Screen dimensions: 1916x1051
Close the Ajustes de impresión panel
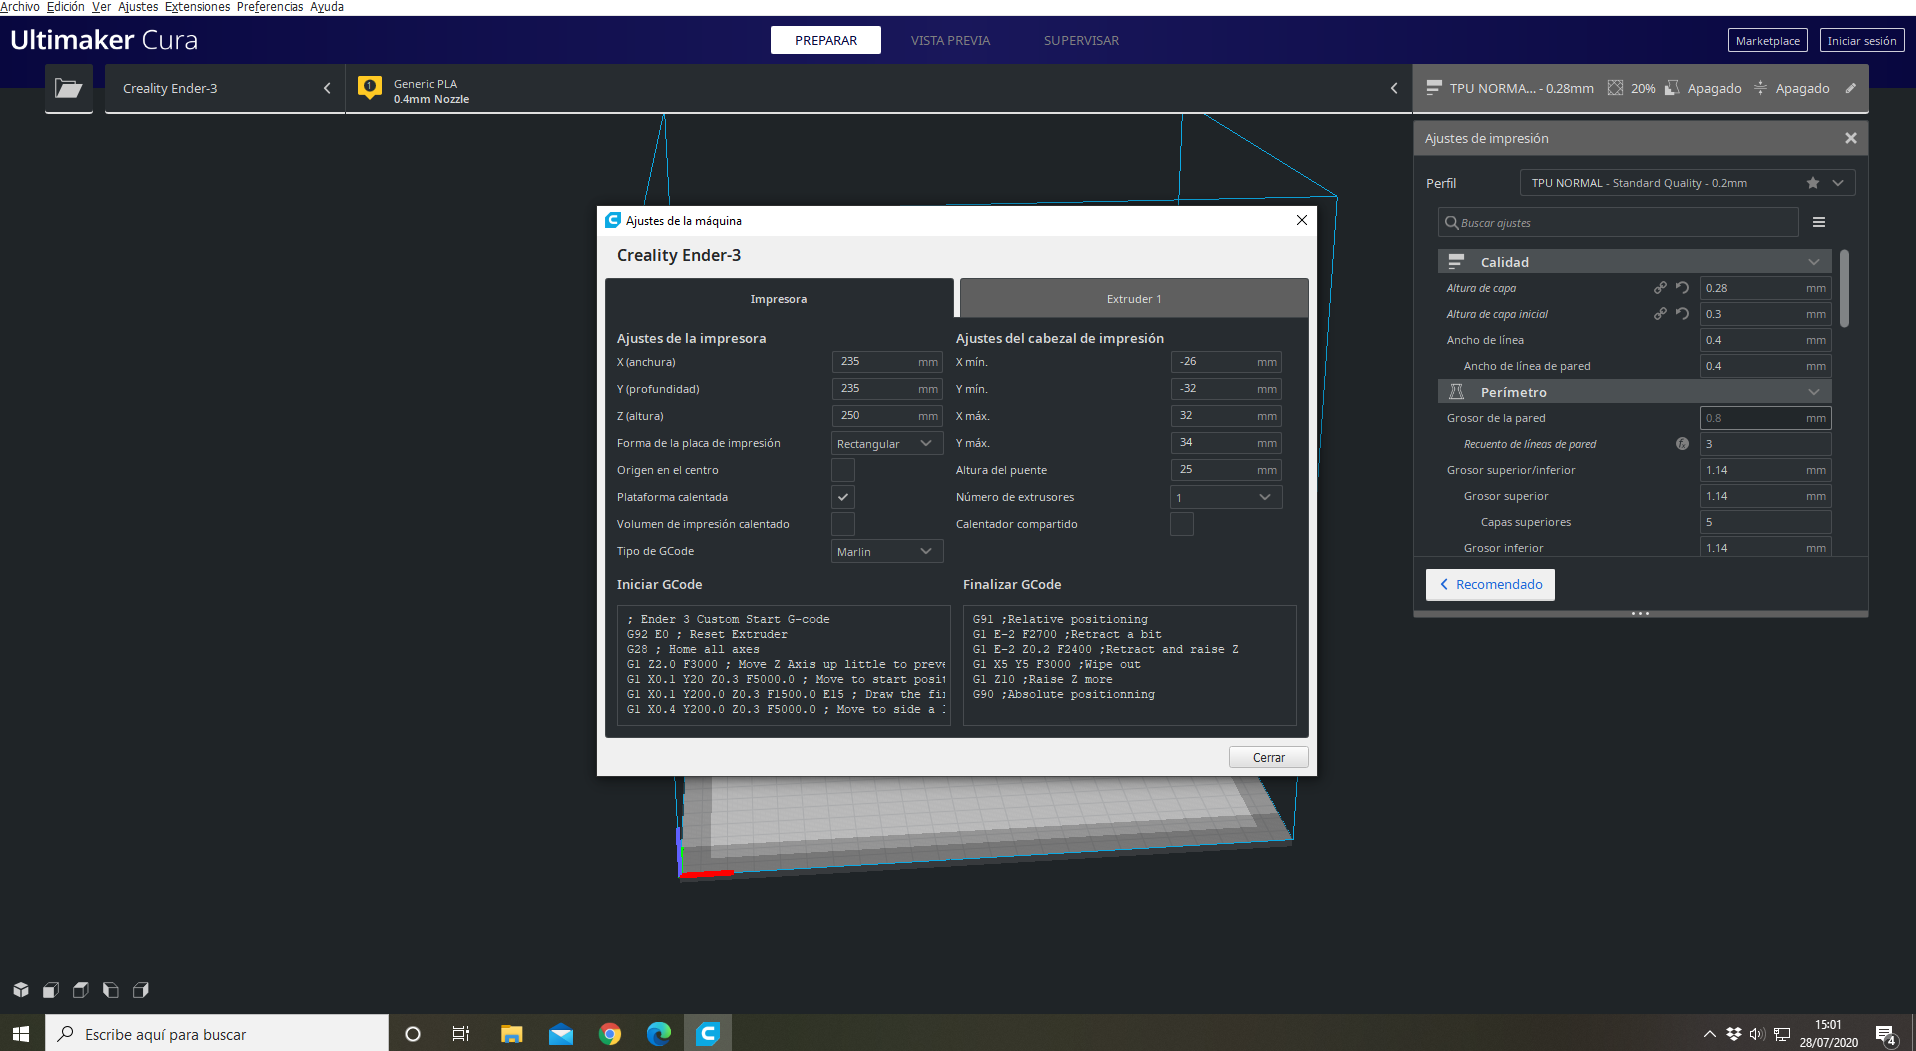pyautogui.click(x=1851, y=138)
